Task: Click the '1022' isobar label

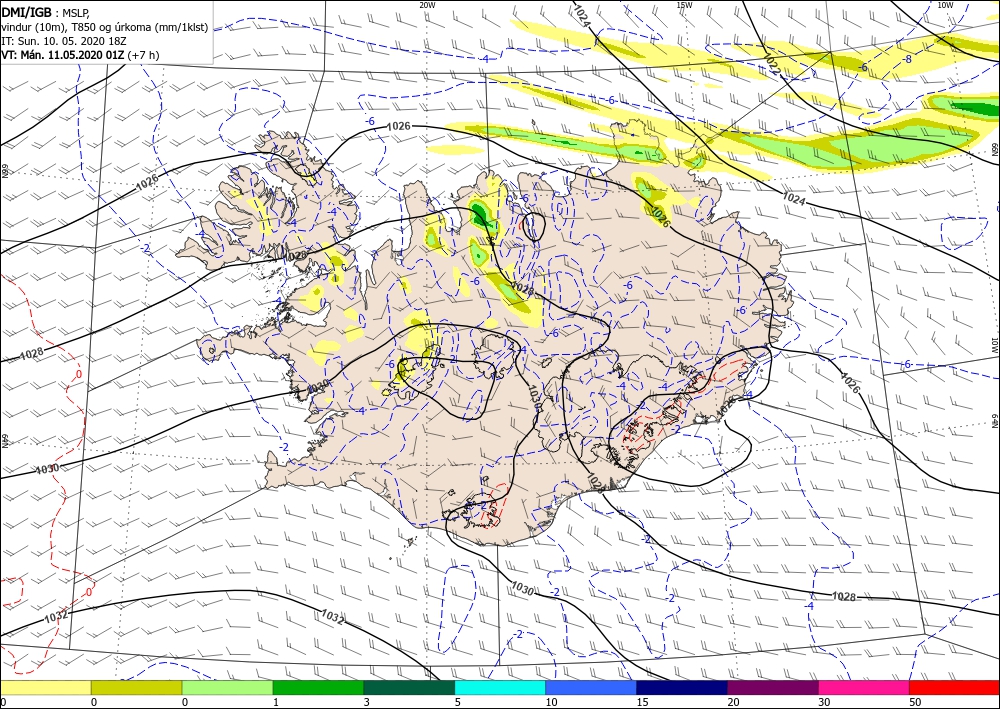Action: 772,64
